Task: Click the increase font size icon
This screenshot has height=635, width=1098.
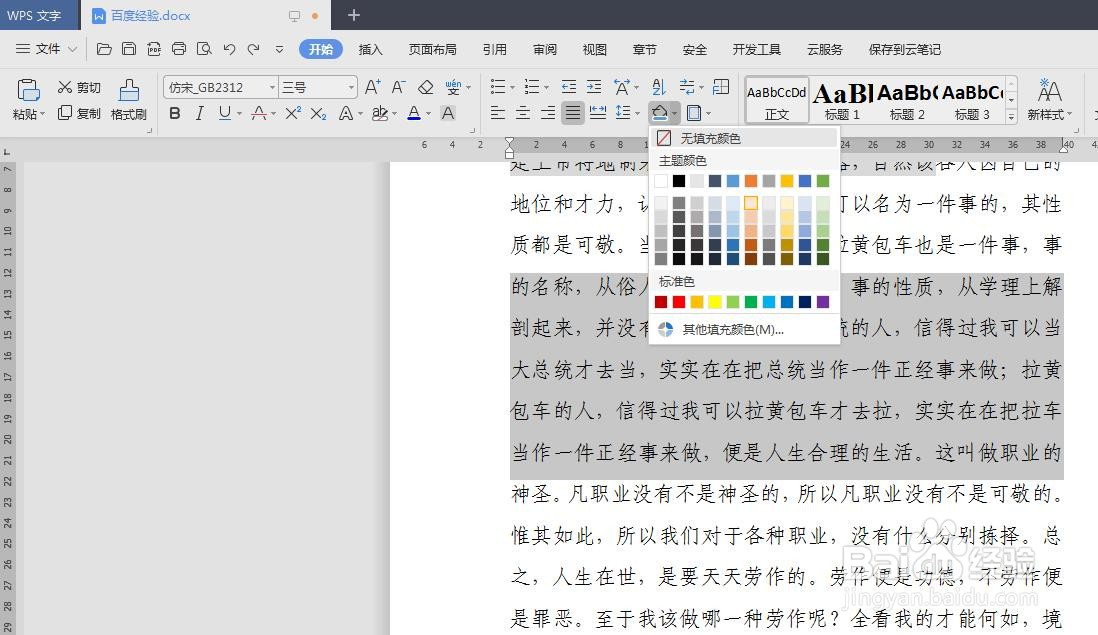Action: pos(371,87)
